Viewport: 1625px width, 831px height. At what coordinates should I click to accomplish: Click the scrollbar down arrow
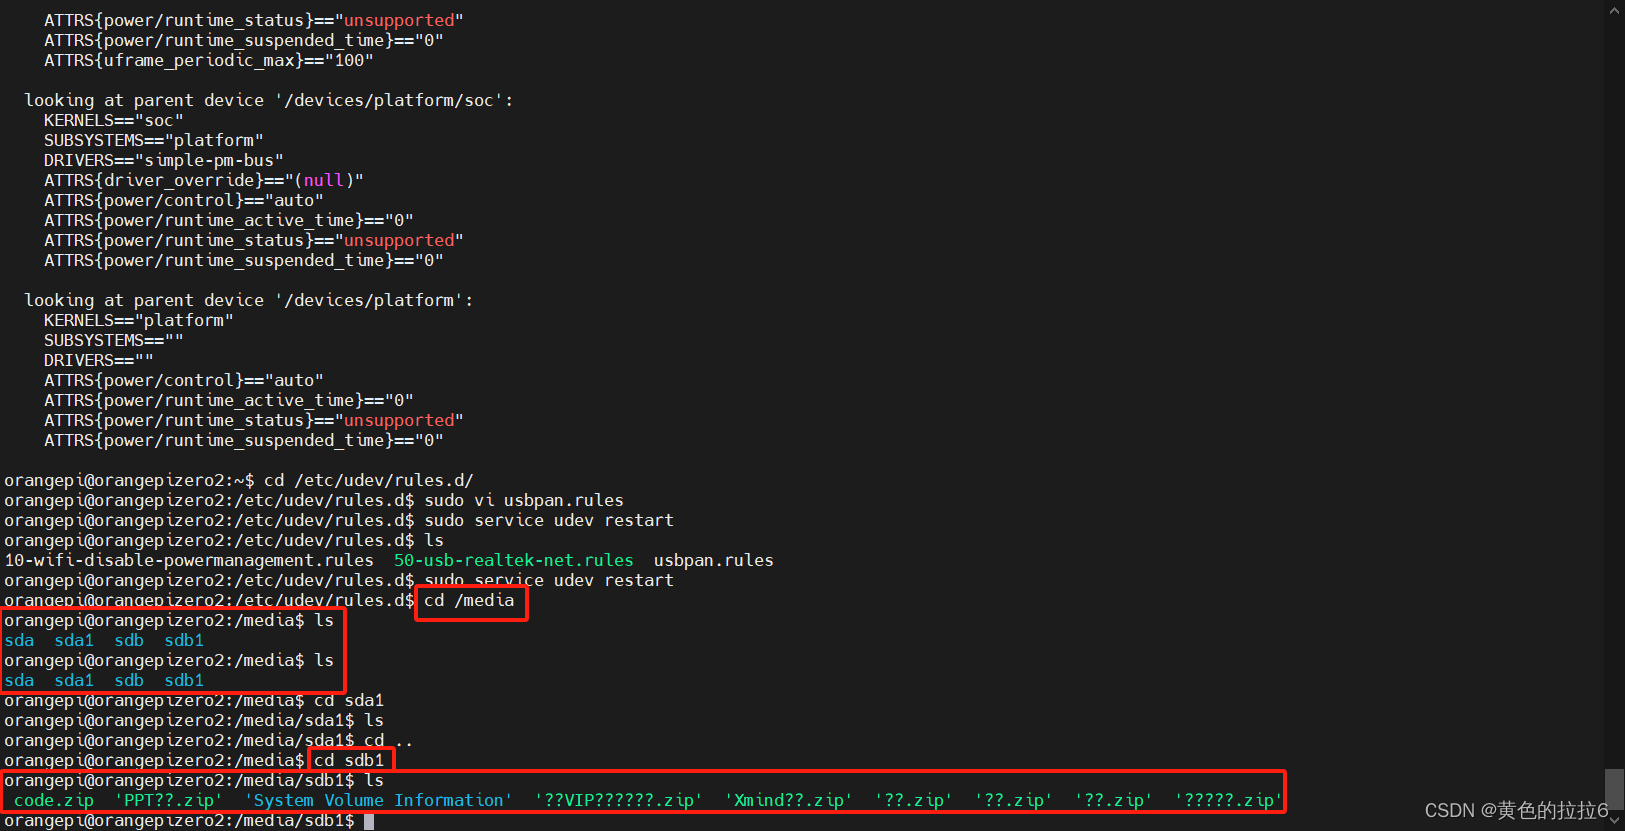[x=1614, y=819]
